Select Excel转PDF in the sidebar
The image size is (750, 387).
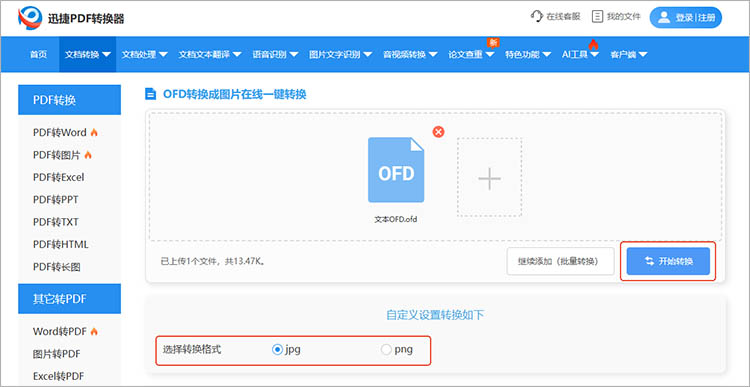coord(58,376)
